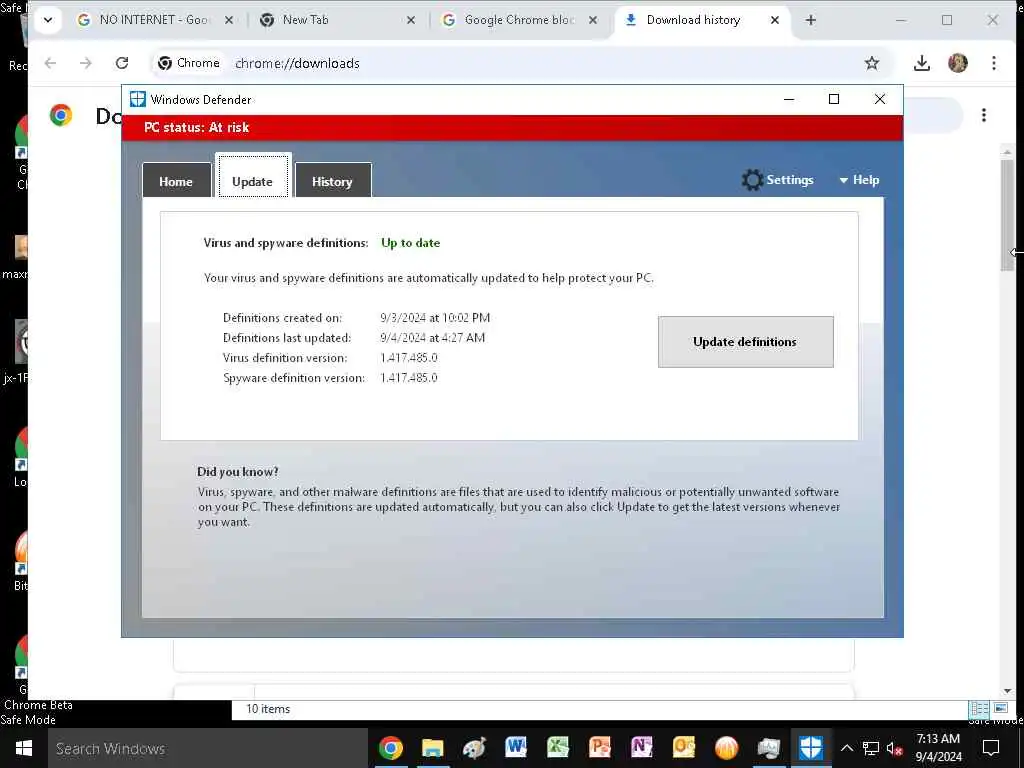
Task: Open Chrome three-dot main menu
Action: pyautogui.click(x=994, y=63)
